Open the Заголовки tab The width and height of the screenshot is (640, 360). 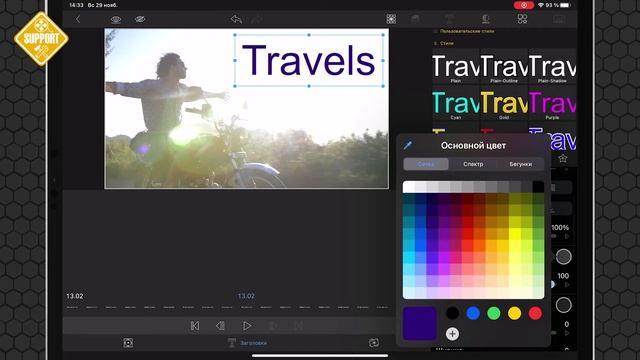click(247, 343)
